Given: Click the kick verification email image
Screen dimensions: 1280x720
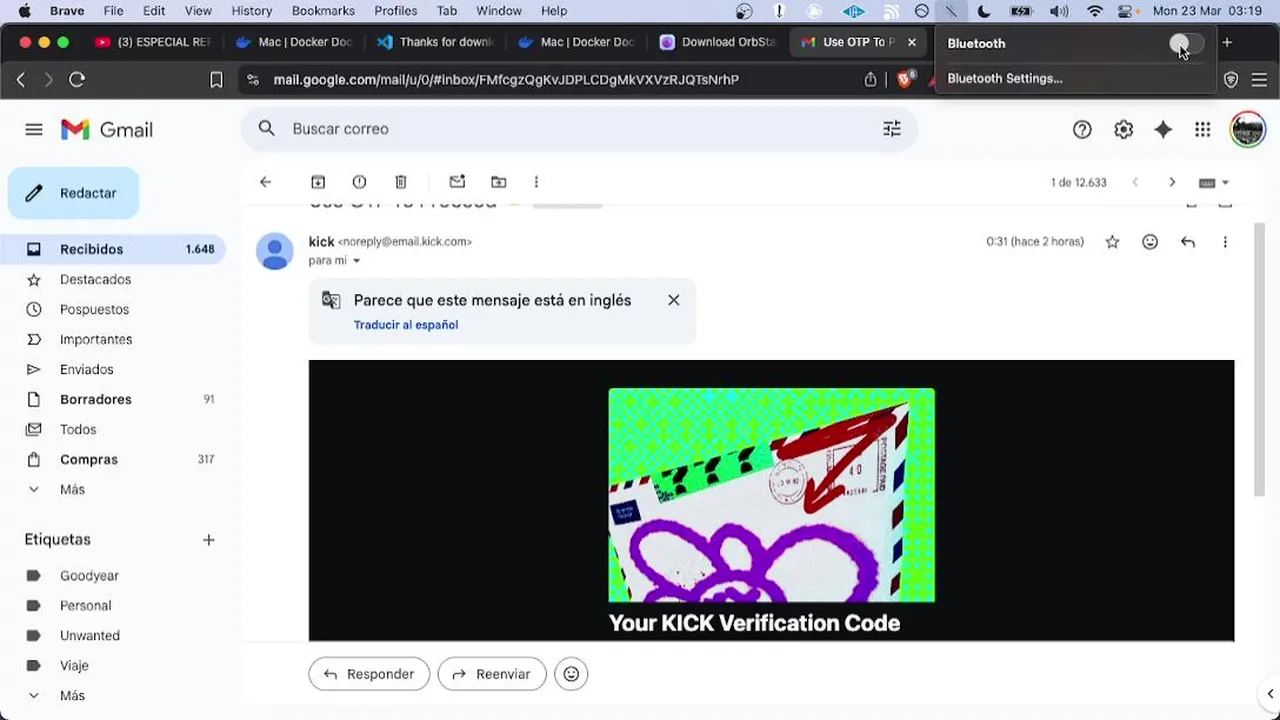Looking at the screenshot, I should pos(771,495).
